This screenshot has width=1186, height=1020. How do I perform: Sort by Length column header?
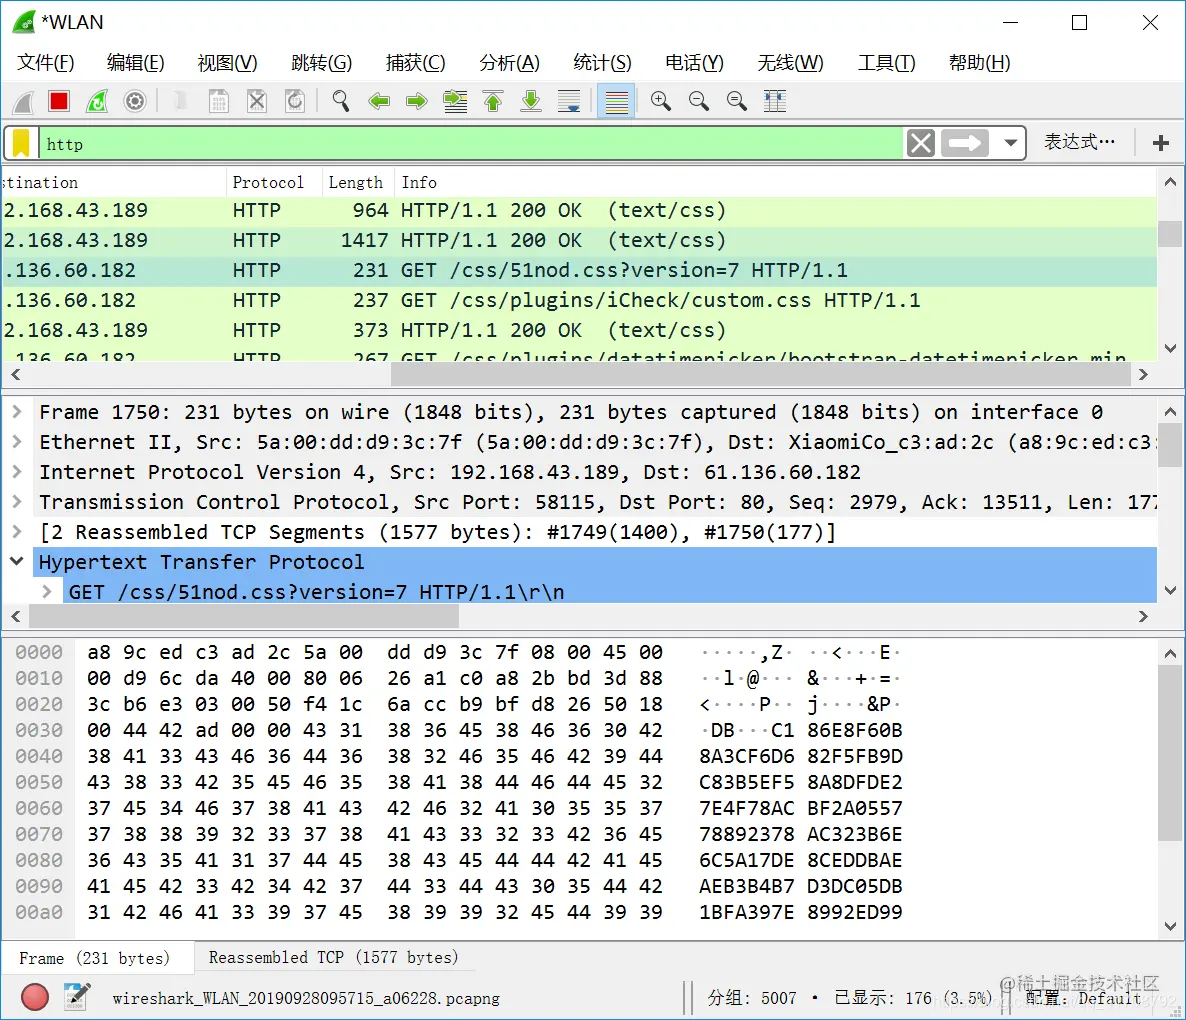[x=358, y=182]
